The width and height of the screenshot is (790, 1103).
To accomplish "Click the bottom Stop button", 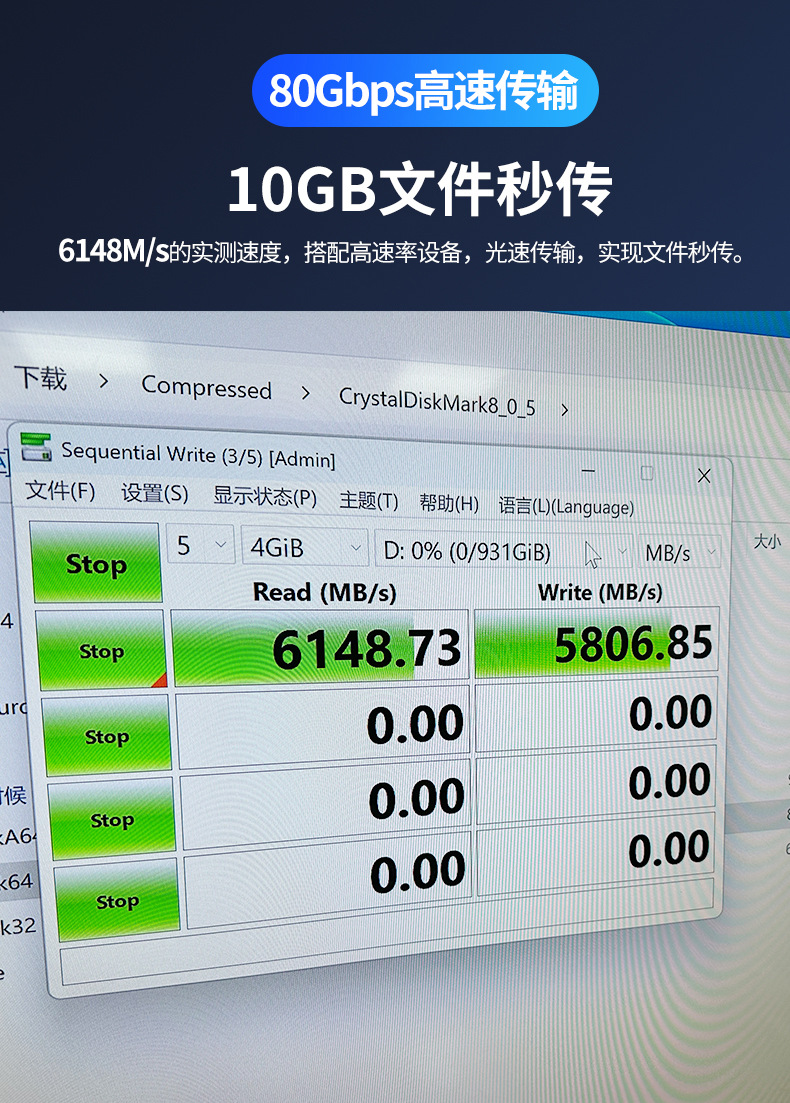I will tap(117, 901).
